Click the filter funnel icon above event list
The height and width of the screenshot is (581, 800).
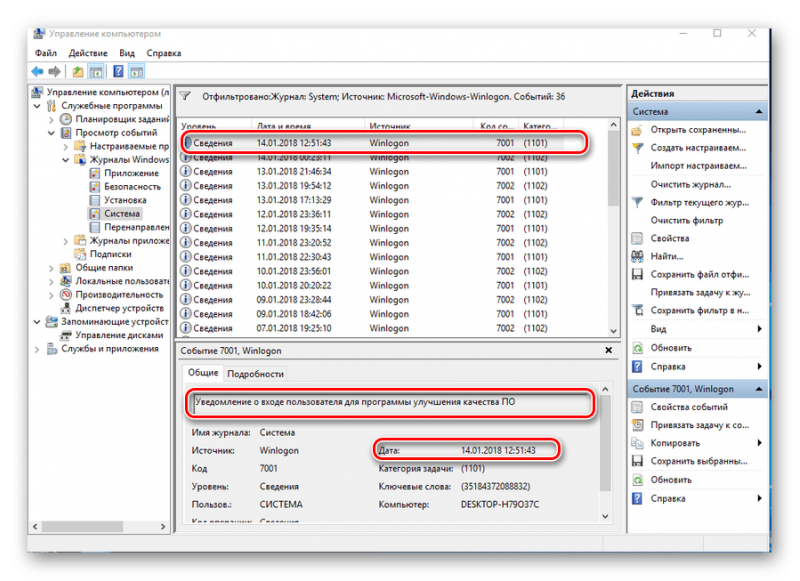click(185, 96)
